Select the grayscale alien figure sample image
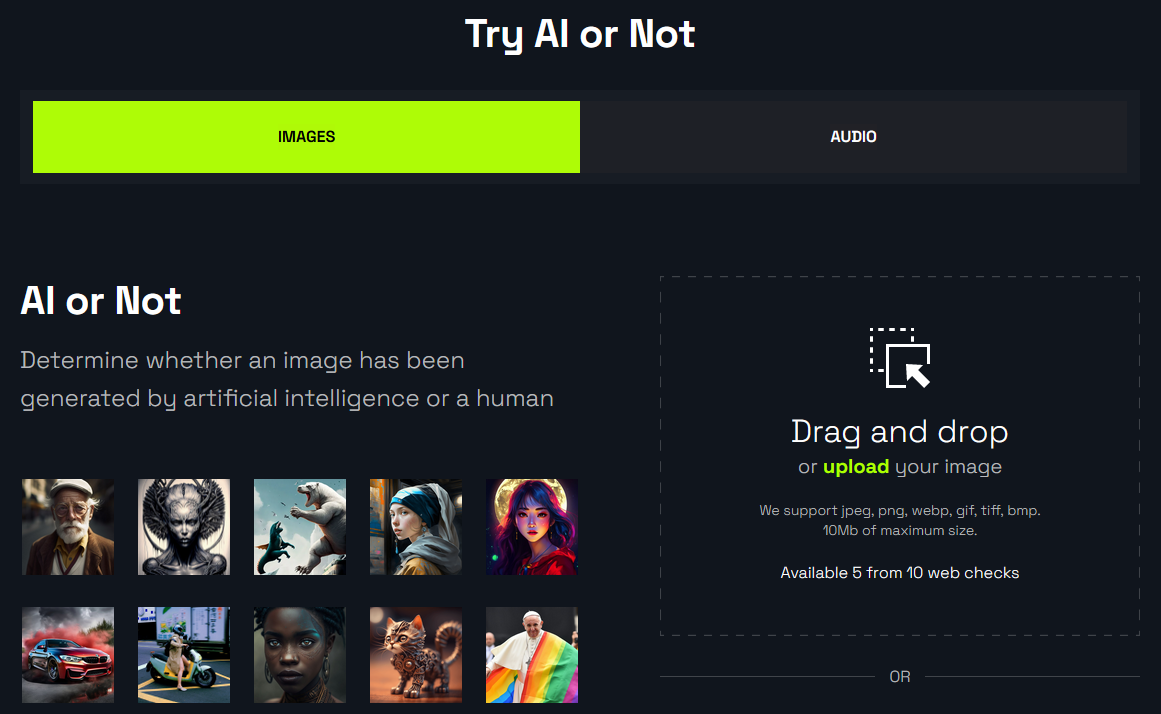The height and width of the screenshot is (714, 1161). [184, 527]
